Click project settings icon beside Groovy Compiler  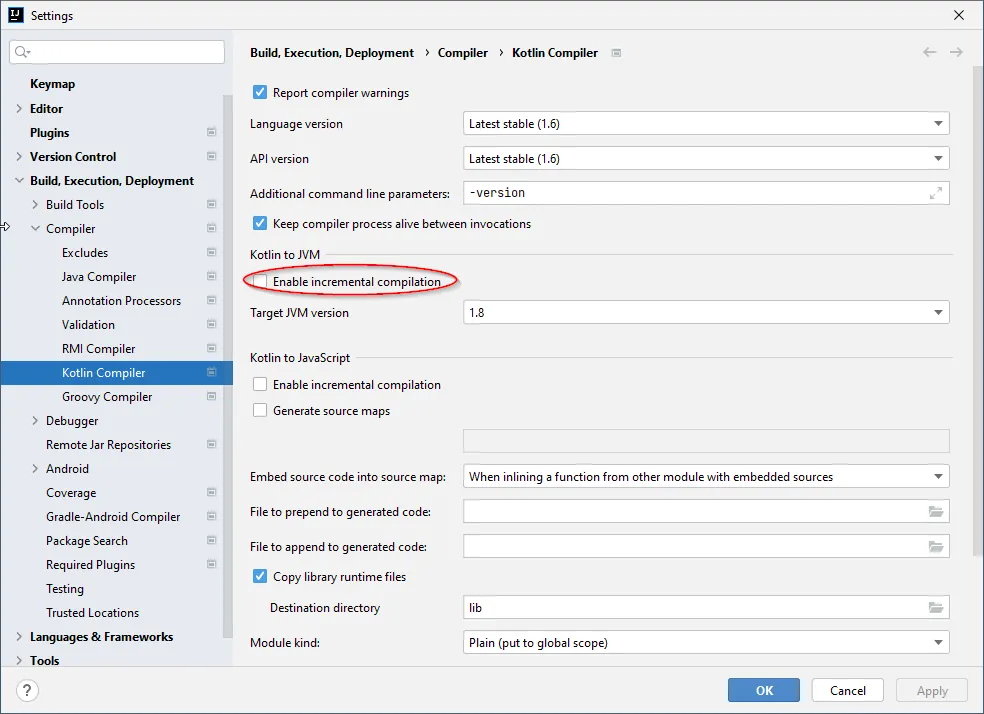click(x=211, y=396)
